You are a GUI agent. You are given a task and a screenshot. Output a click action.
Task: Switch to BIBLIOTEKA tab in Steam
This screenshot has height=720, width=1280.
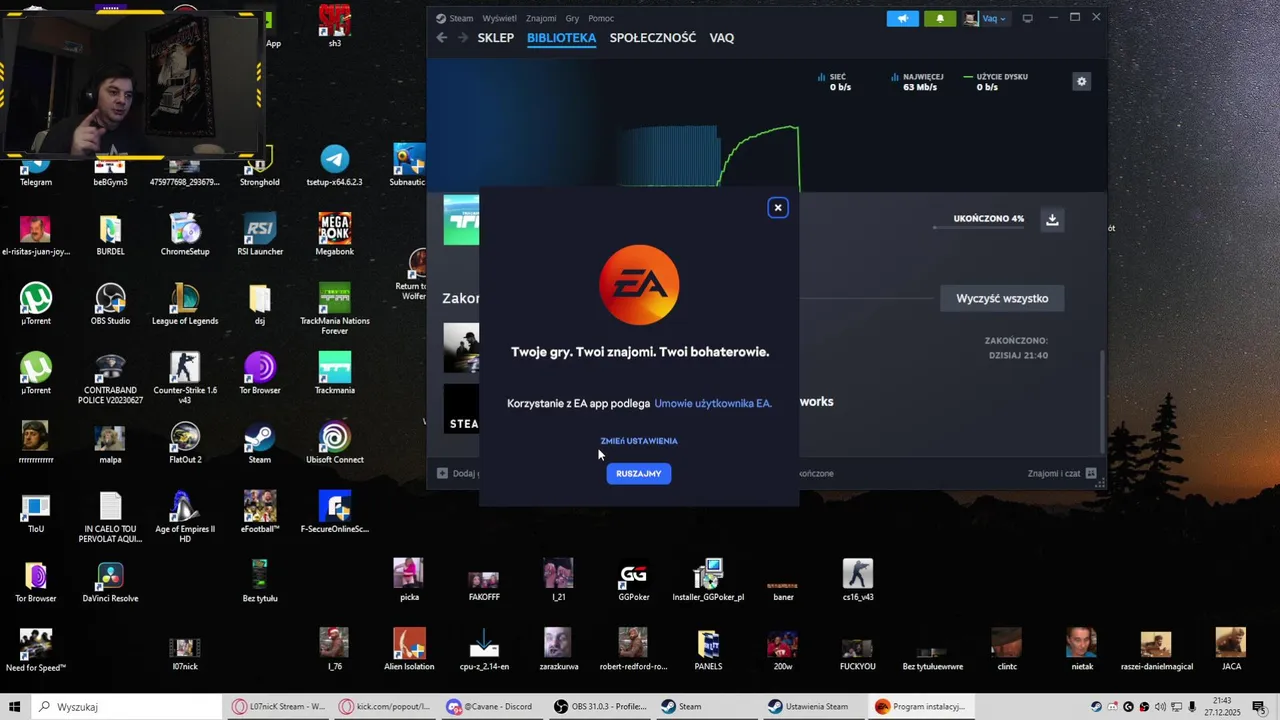[561, 38]
